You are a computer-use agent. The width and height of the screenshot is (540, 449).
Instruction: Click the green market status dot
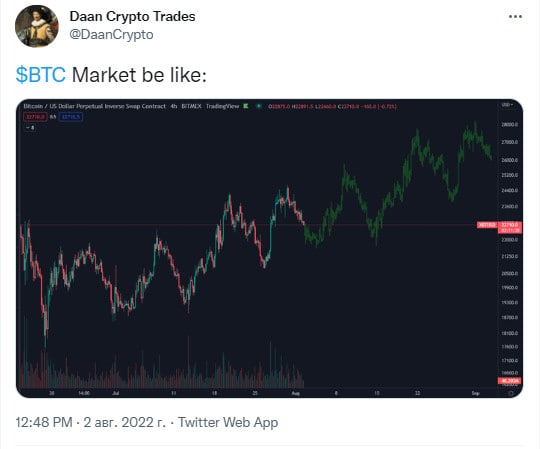point(259,106)
